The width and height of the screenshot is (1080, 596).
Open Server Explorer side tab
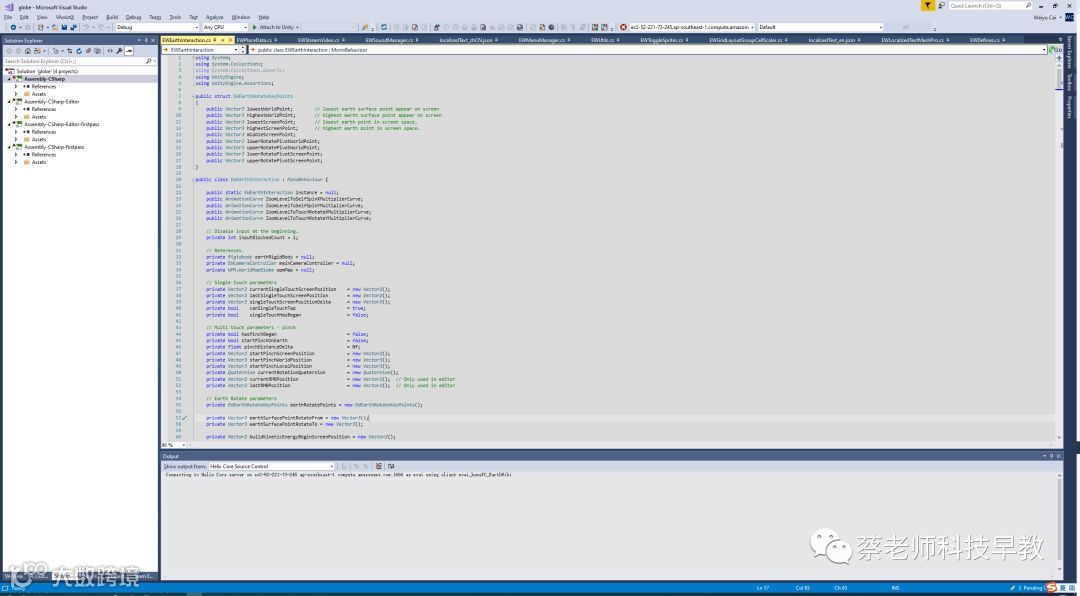coord(1070,52)
